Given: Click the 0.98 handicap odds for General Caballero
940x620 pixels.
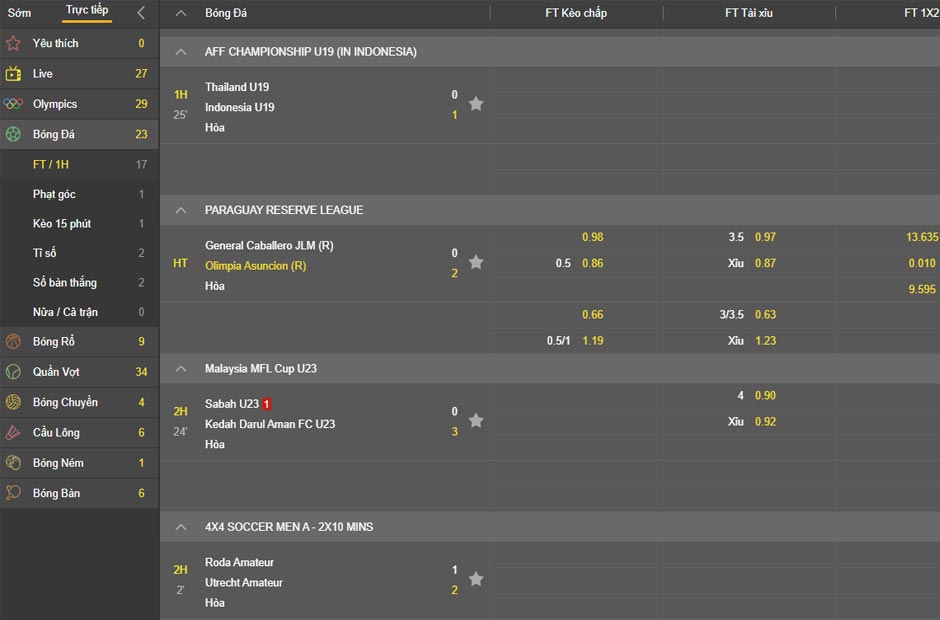Looking at the screenshot, I should [x=592, y=237].
